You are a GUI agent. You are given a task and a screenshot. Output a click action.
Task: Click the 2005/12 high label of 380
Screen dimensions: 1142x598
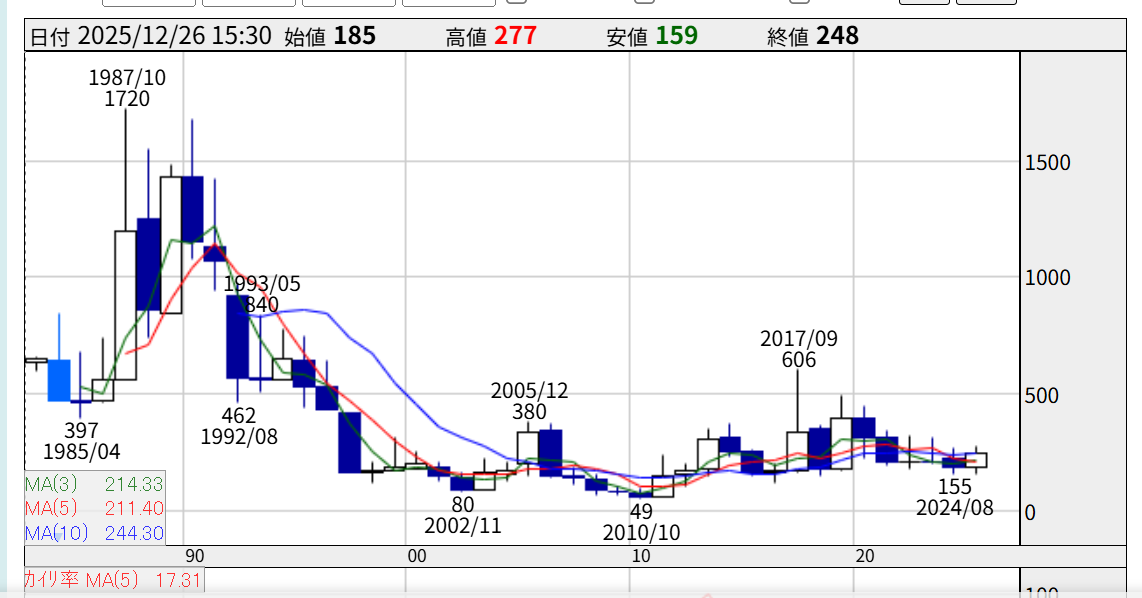pyautogui.click(x=529, y=401)
